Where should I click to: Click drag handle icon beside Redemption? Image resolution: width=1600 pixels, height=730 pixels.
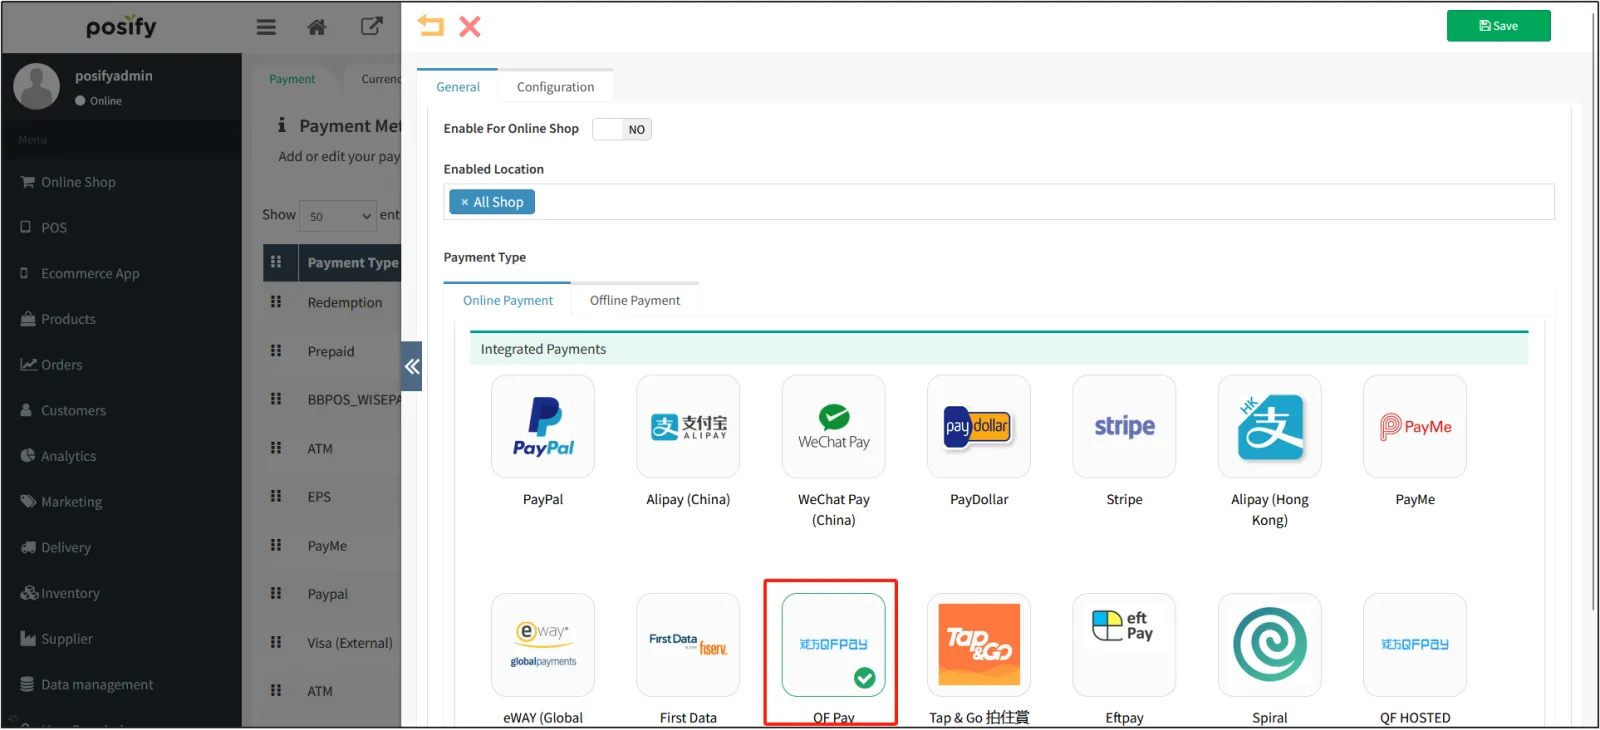click(276, 302)
